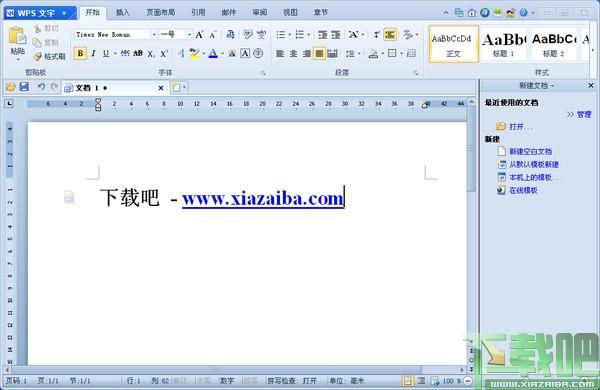
Task: Open the font color dropdown arrow
Action: point(222,54)
